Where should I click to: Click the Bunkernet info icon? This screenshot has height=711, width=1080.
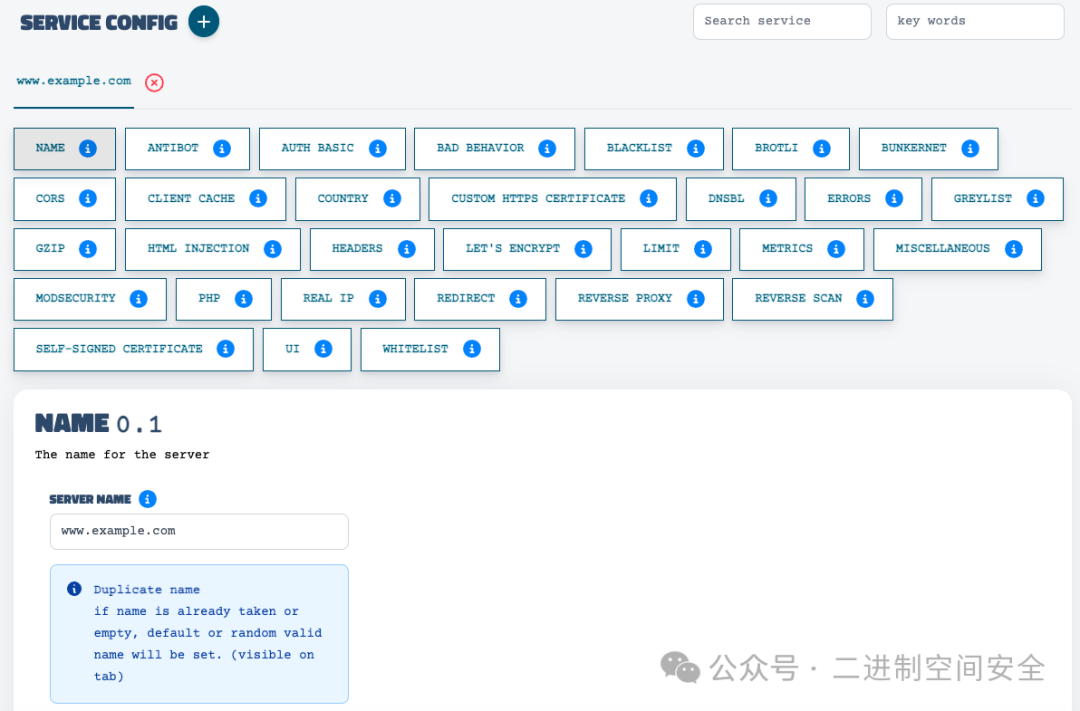tap(970, 148)
